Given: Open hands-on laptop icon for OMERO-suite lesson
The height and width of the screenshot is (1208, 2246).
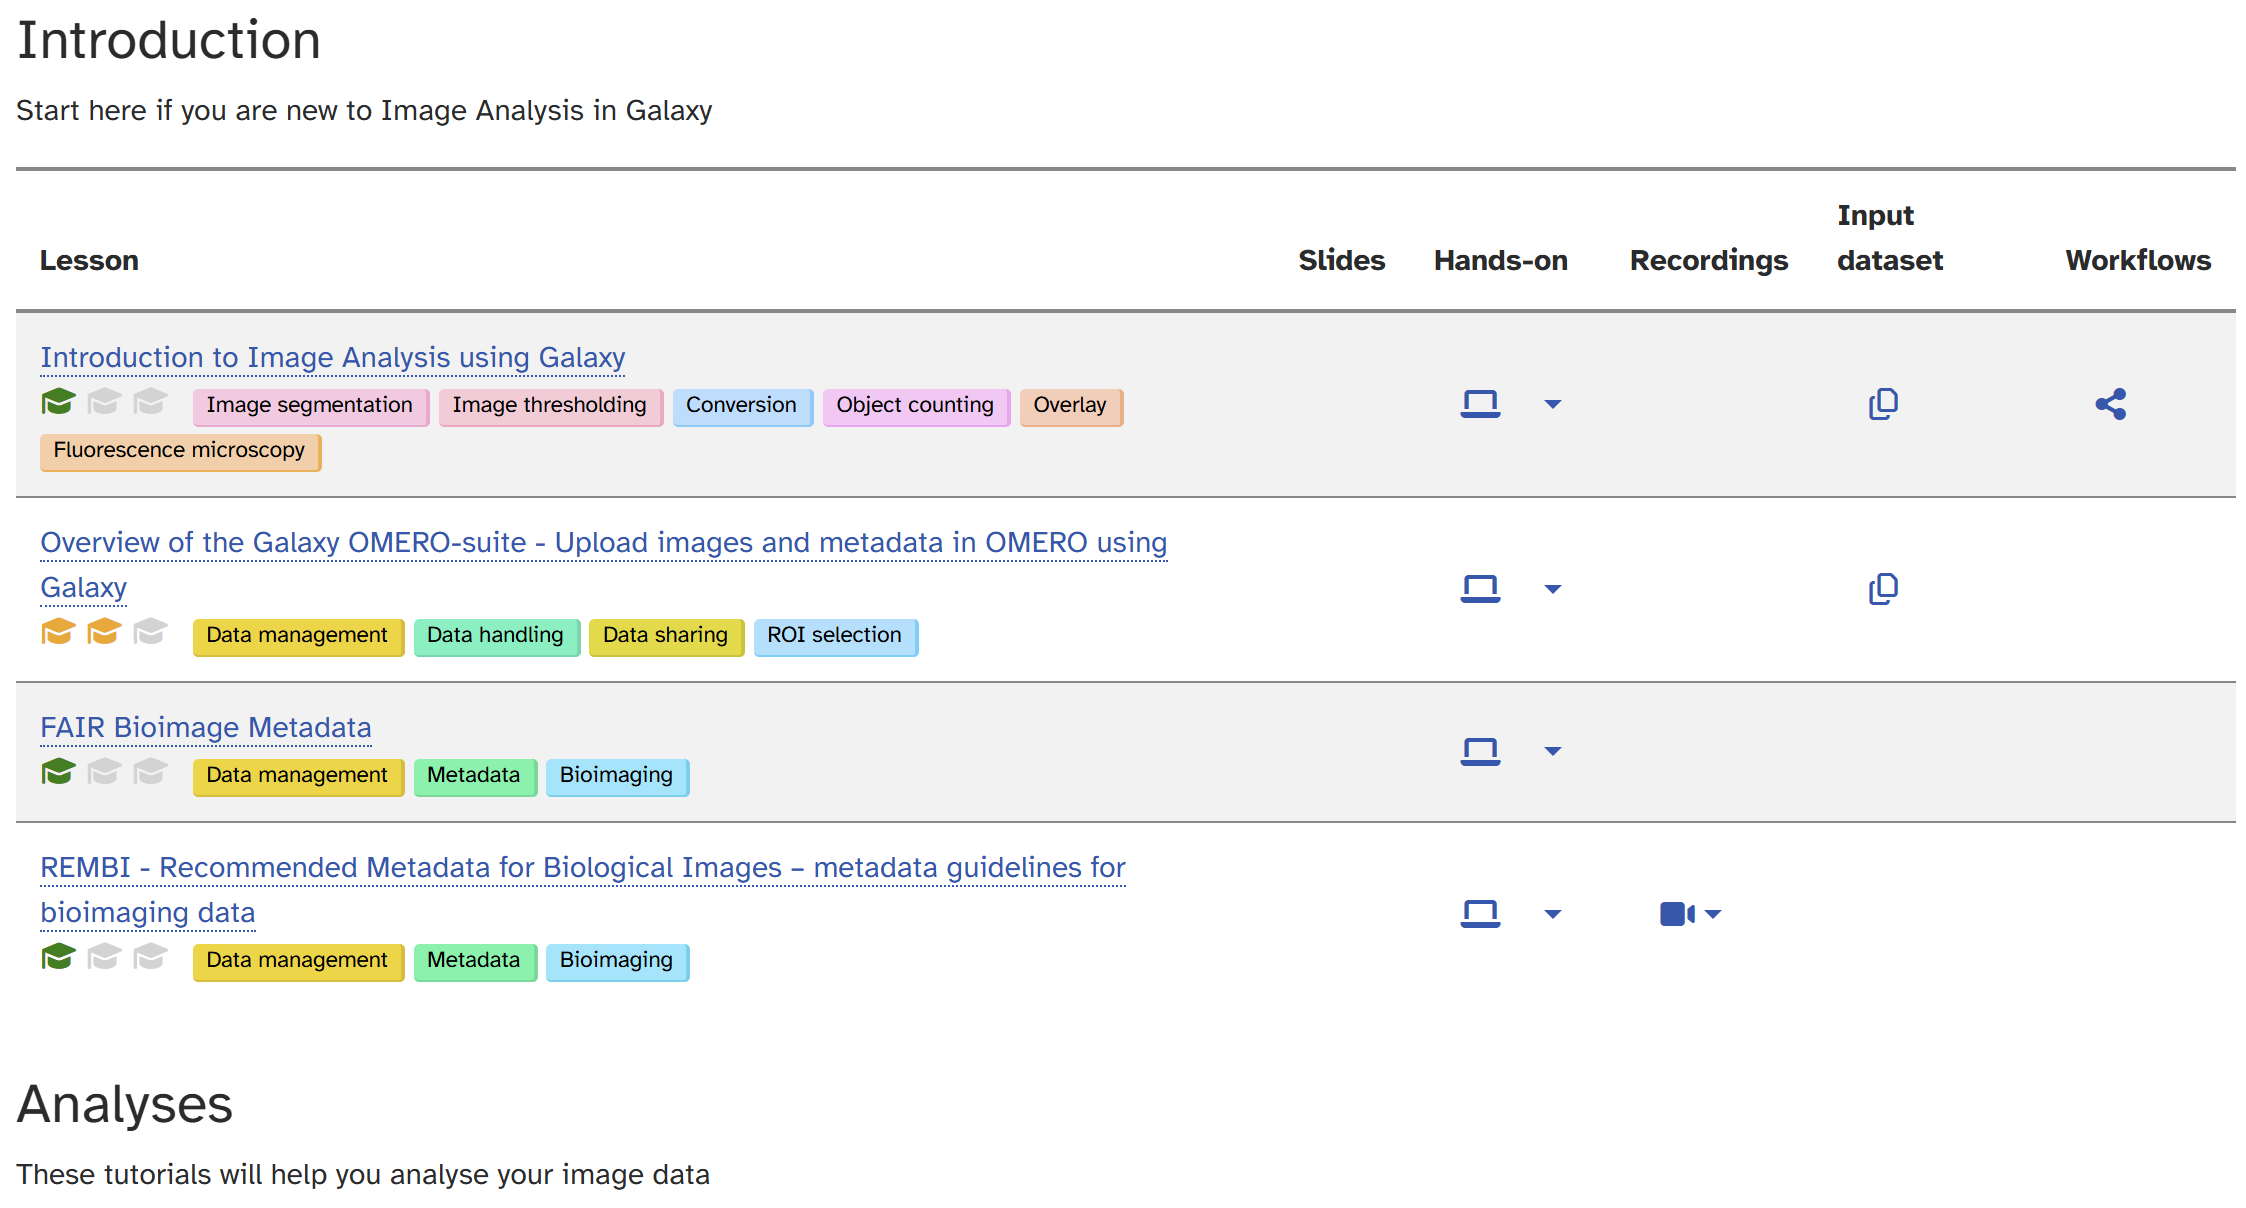Looking at the screenshot, I should pyautogui.click(x=1480, y=589).
